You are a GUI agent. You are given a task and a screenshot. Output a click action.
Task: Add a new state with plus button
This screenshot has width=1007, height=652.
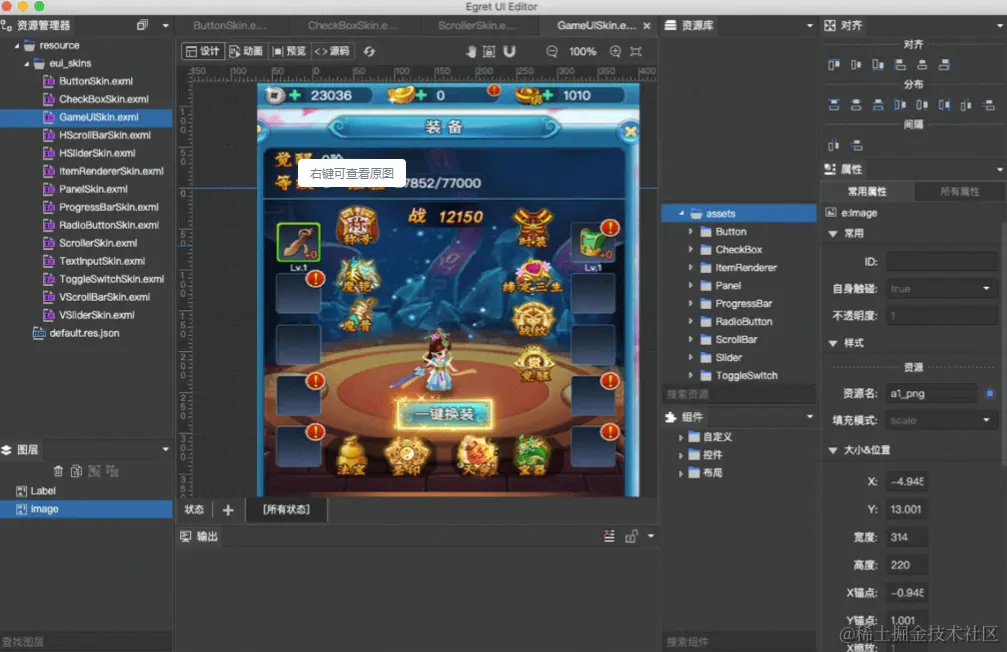[x=228, y=510]
